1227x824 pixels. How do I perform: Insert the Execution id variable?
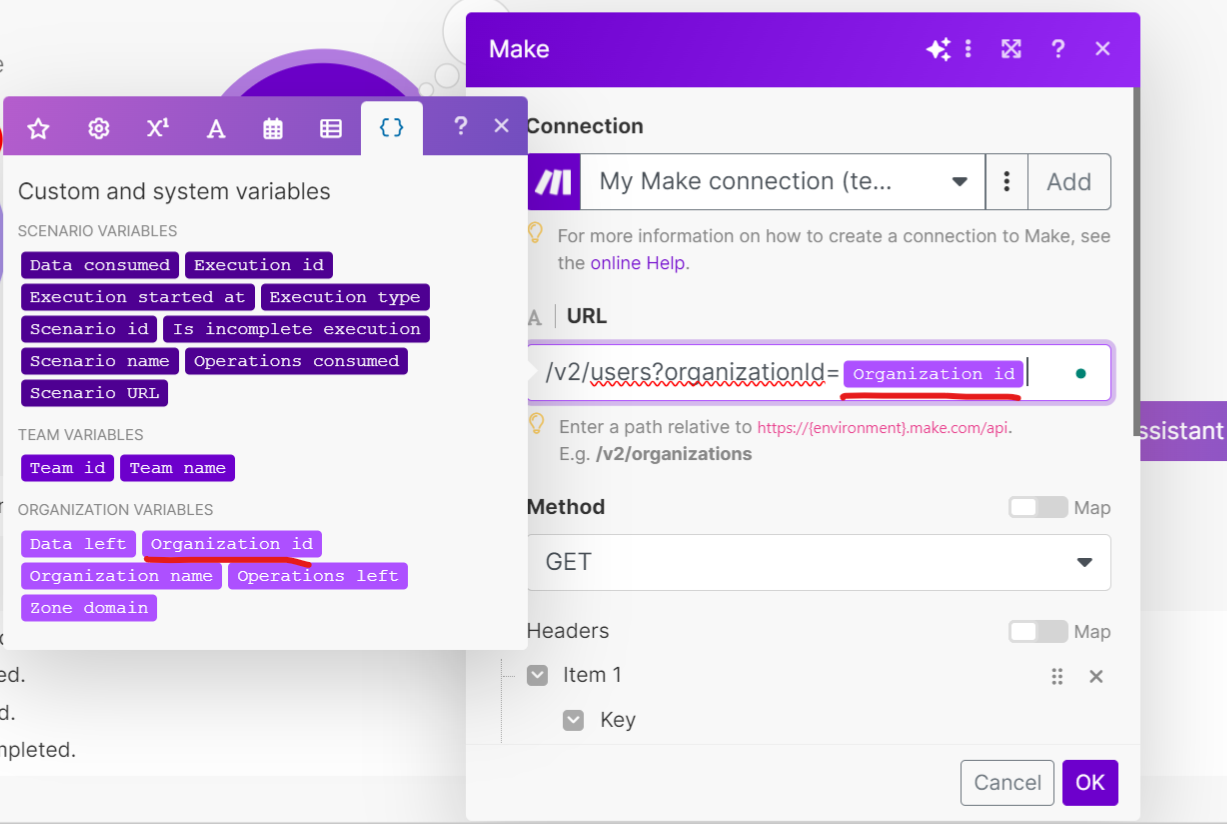(259, 265)
